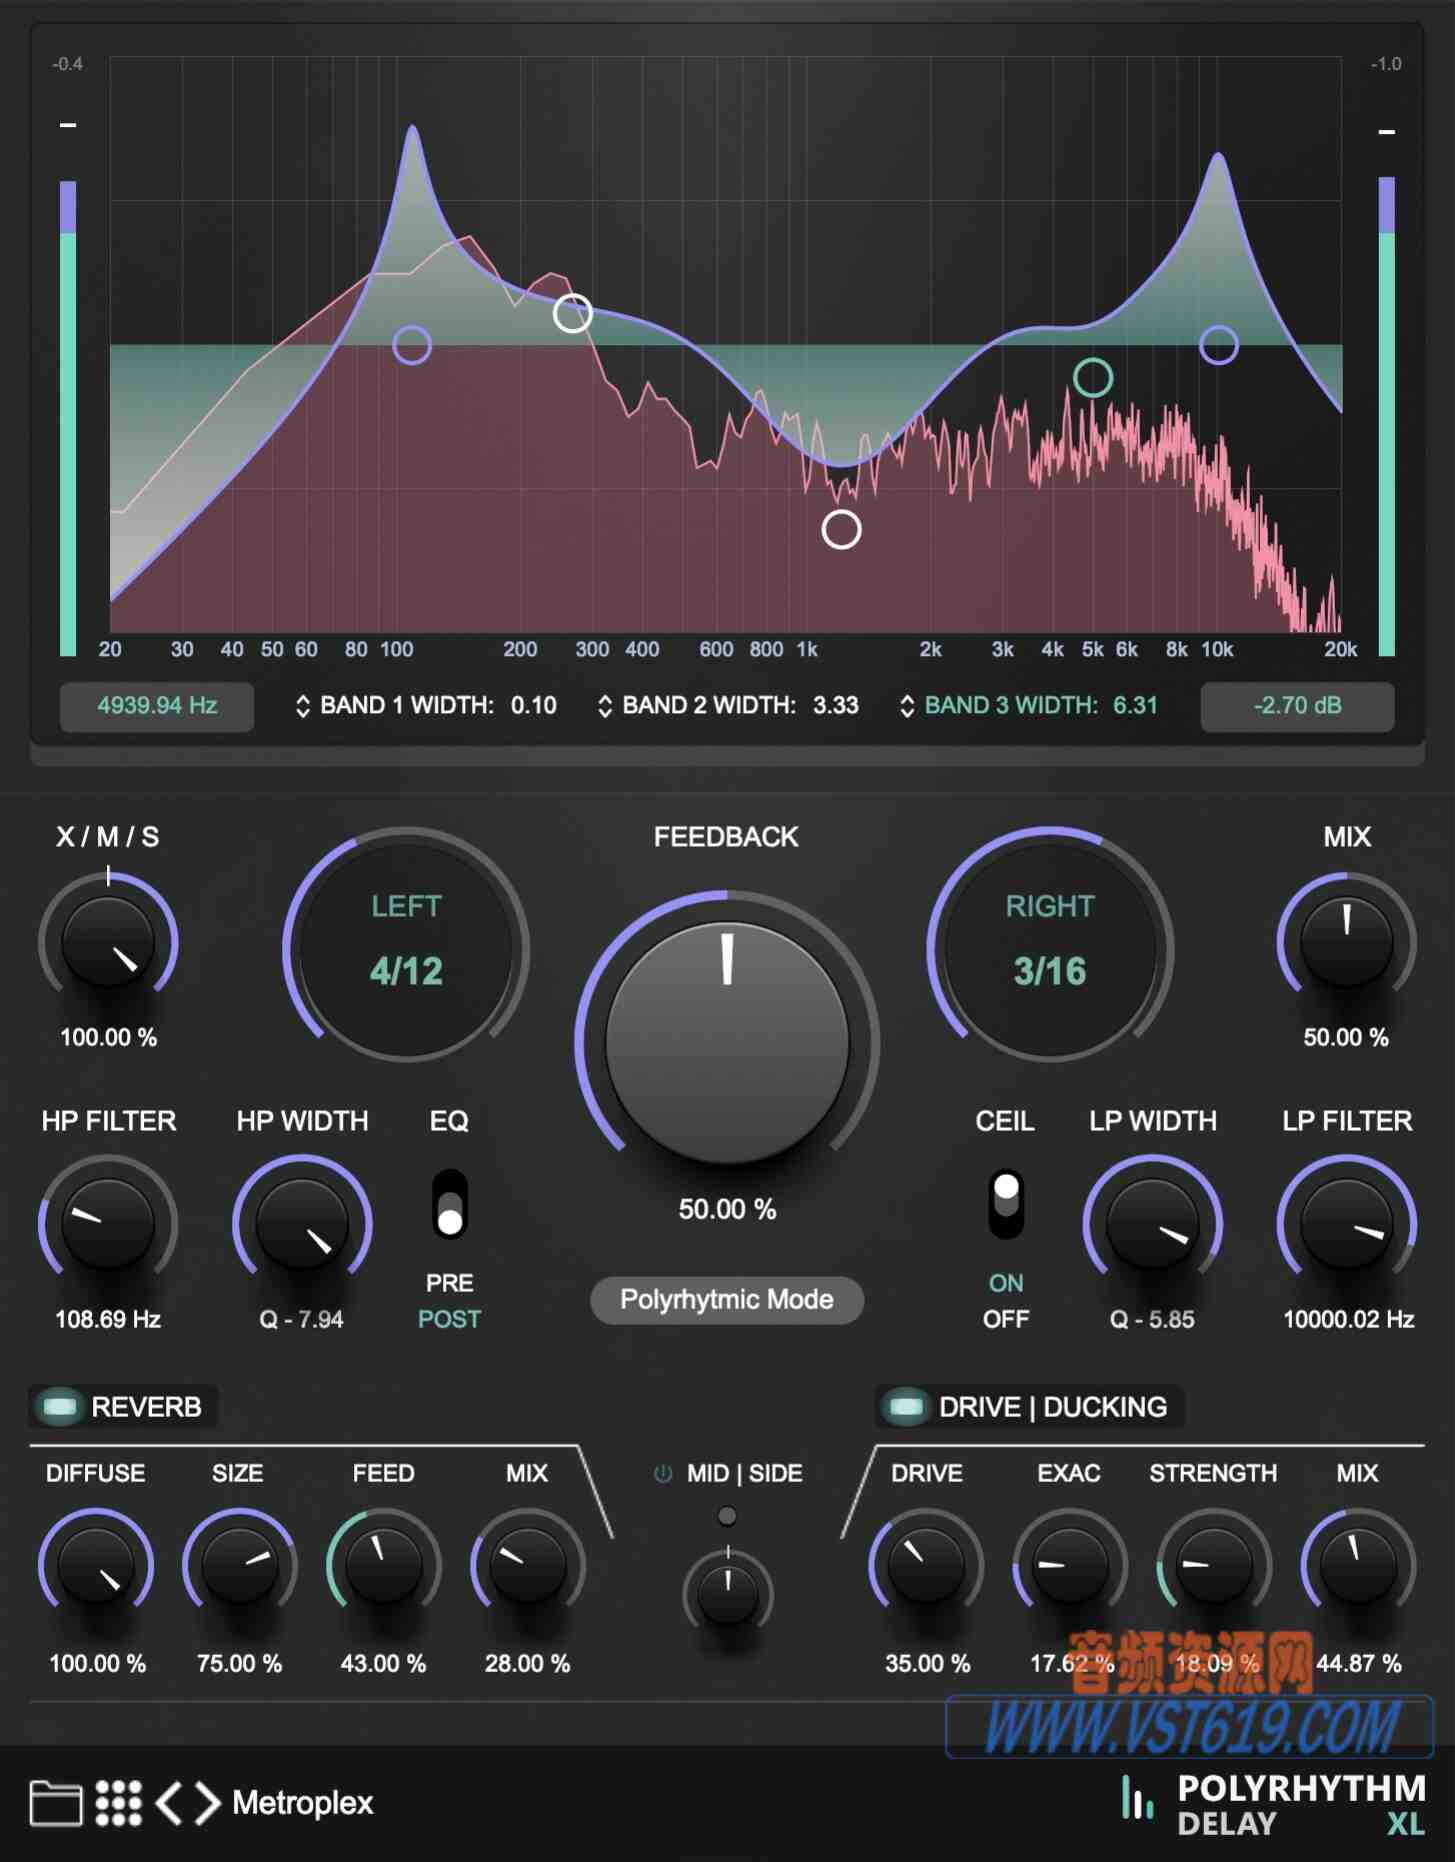This screenshot has width=1455, height=1862.
Task: Click the X / M / S knob
Action: coord(108,942)
